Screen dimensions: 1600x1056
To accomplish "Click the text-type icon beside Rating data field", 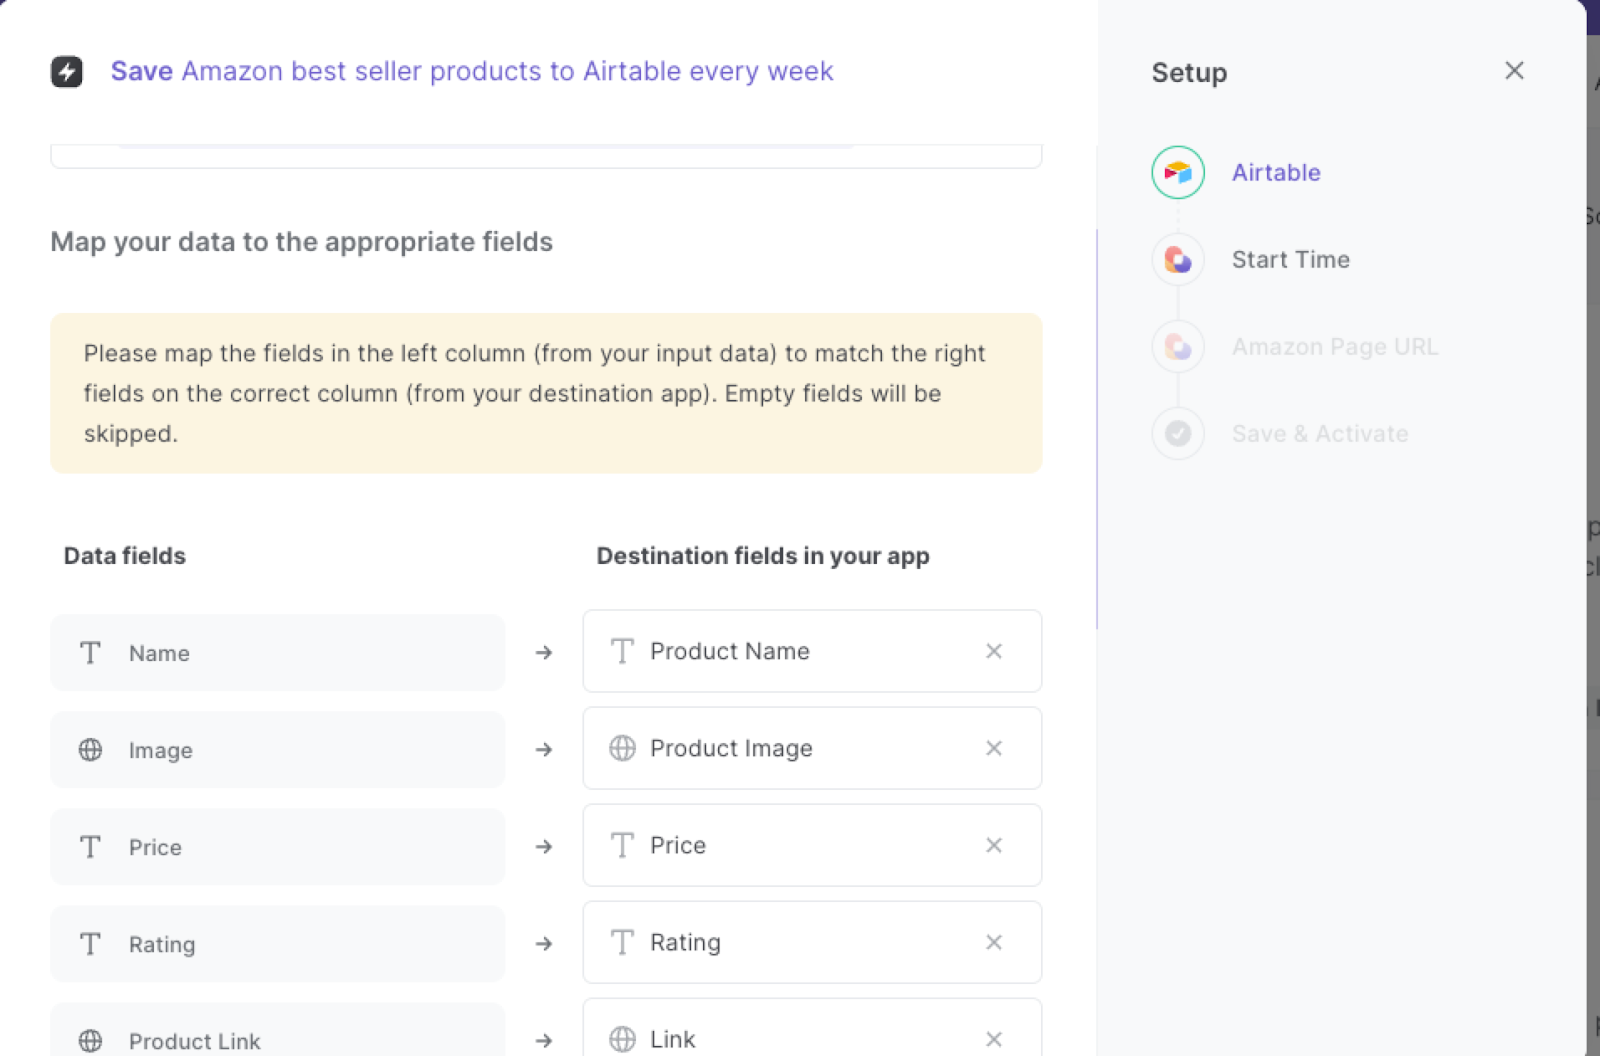I will (90, 943).
